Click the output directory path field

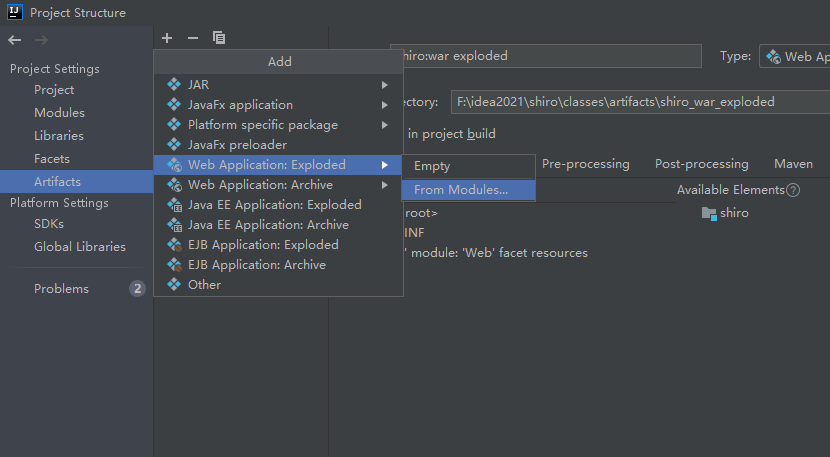tap(640, 102)
